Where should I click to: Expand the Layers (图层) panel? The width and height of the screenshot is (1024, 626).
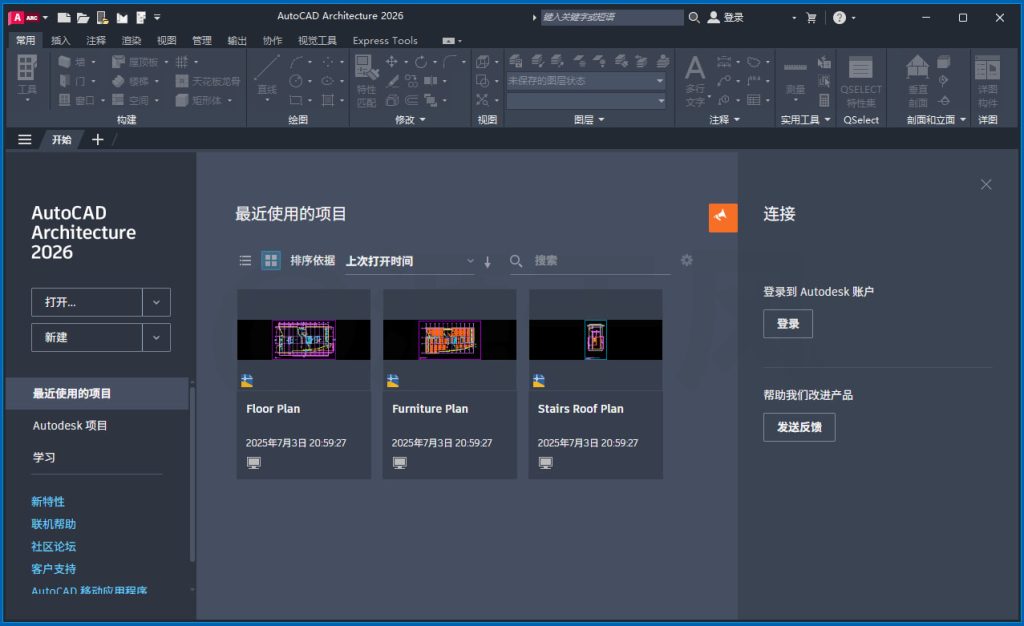tap(588, 119)
